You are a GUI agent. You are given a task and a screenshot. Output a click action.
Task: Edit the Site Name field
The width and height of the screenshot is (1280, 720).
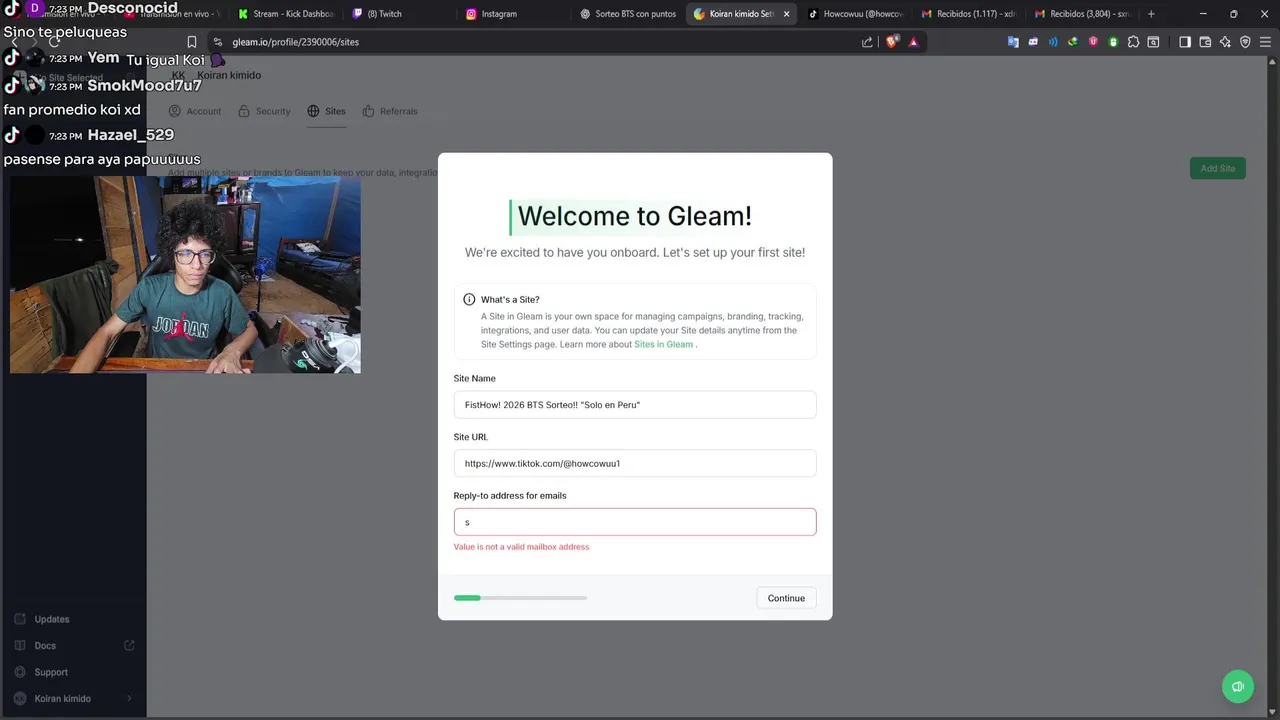pos(635,405)
